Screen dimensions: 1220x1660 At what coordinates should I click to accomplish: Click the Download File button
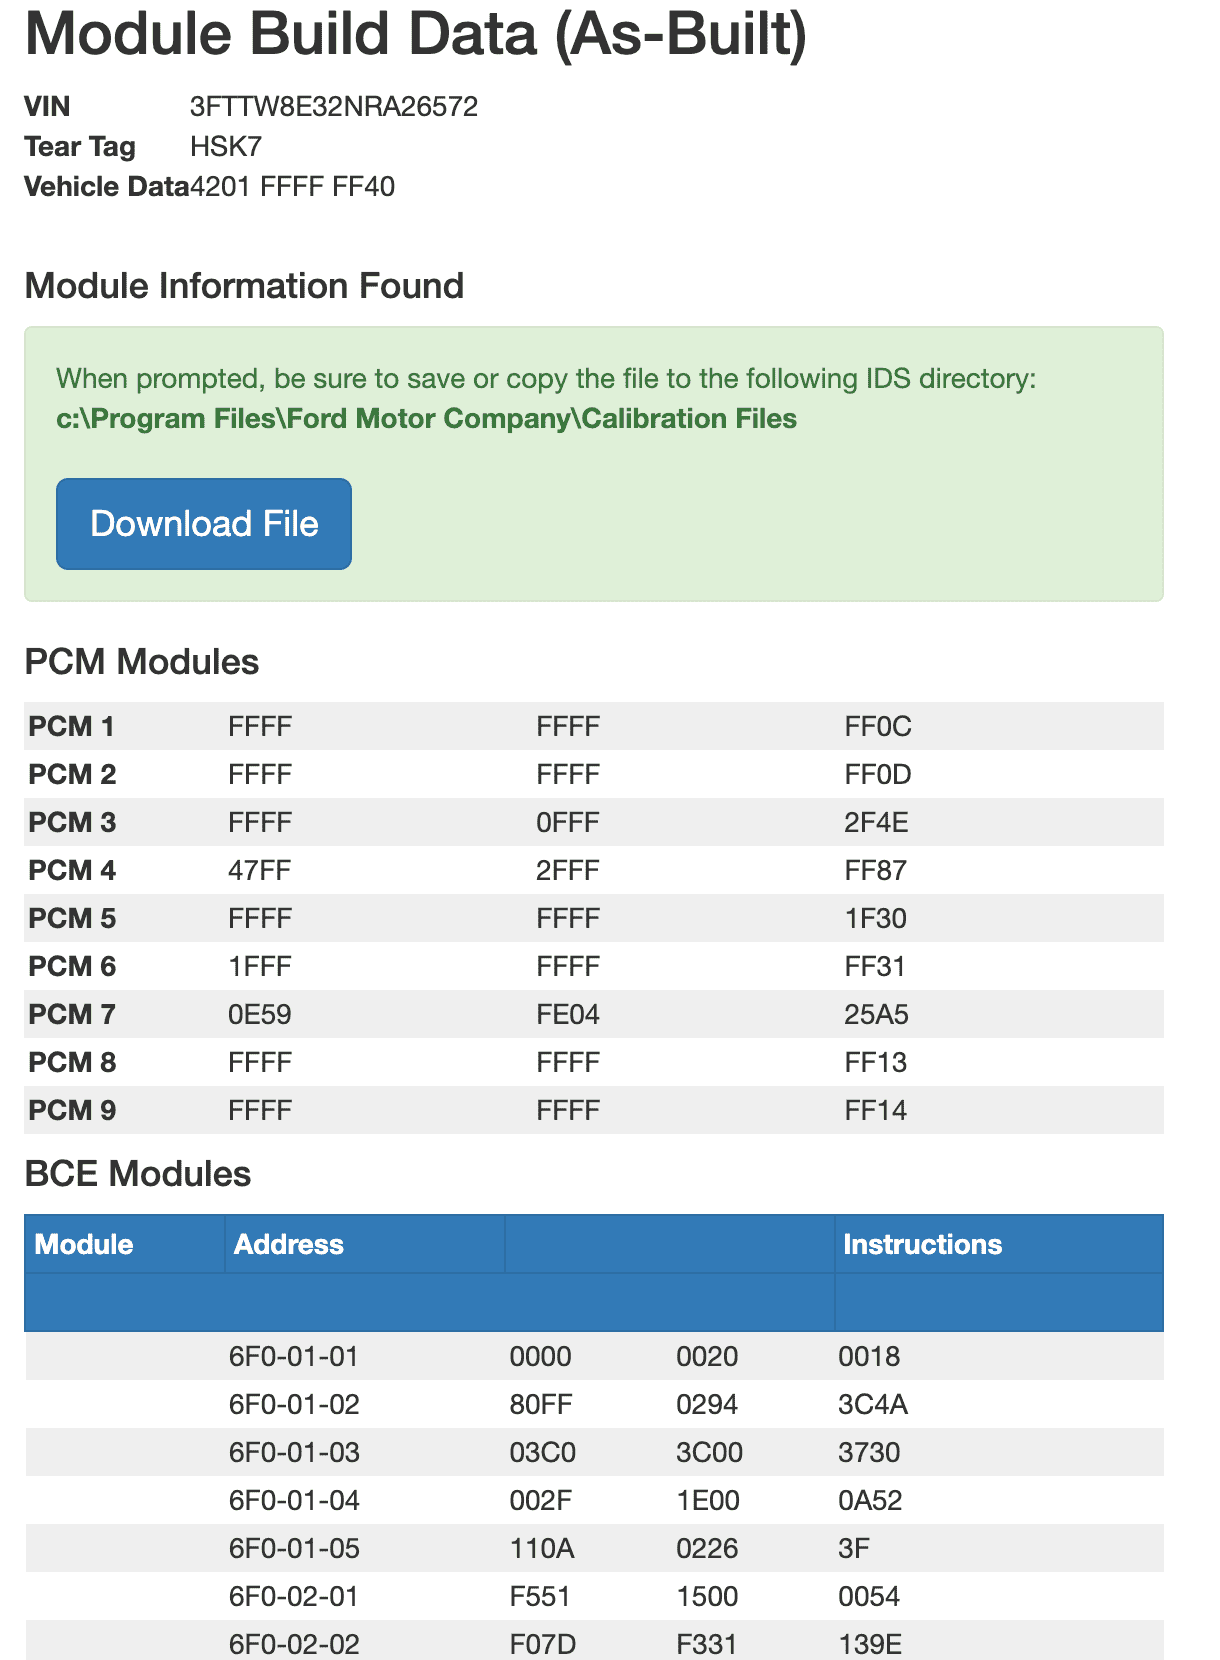click(x=204, y=524)
